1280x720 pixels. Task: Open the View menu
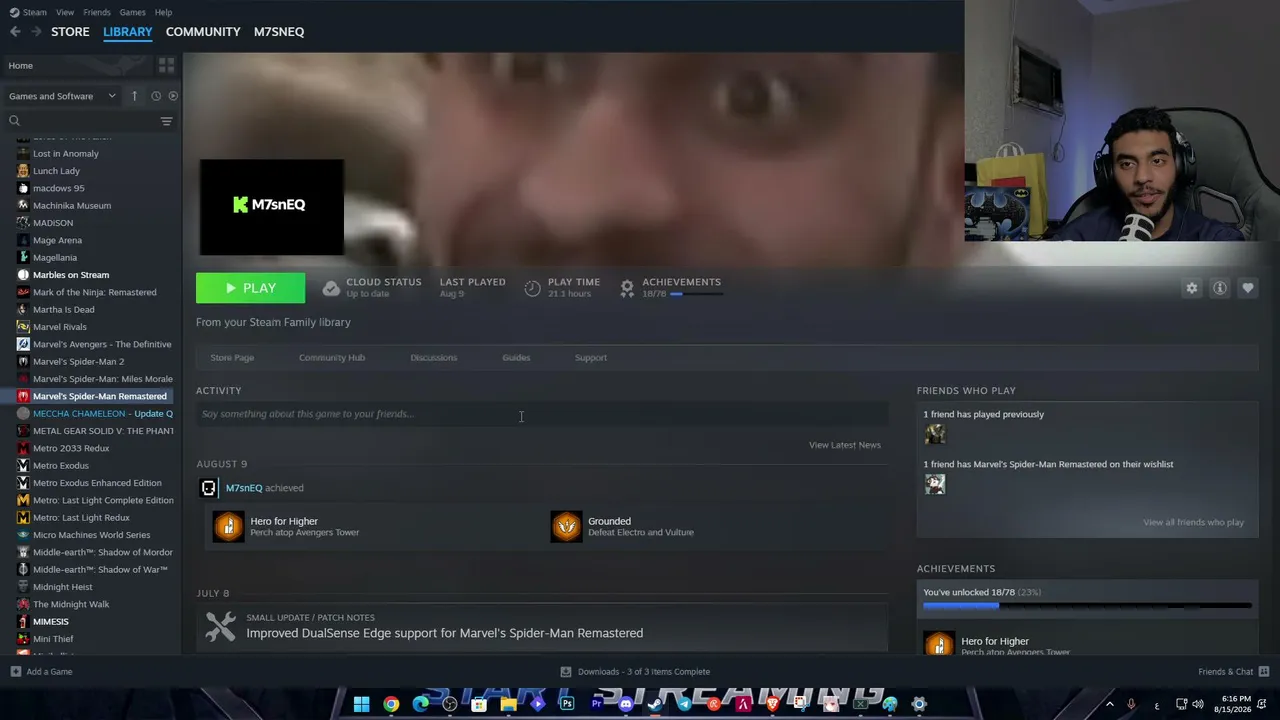click(x=65, y=12)
